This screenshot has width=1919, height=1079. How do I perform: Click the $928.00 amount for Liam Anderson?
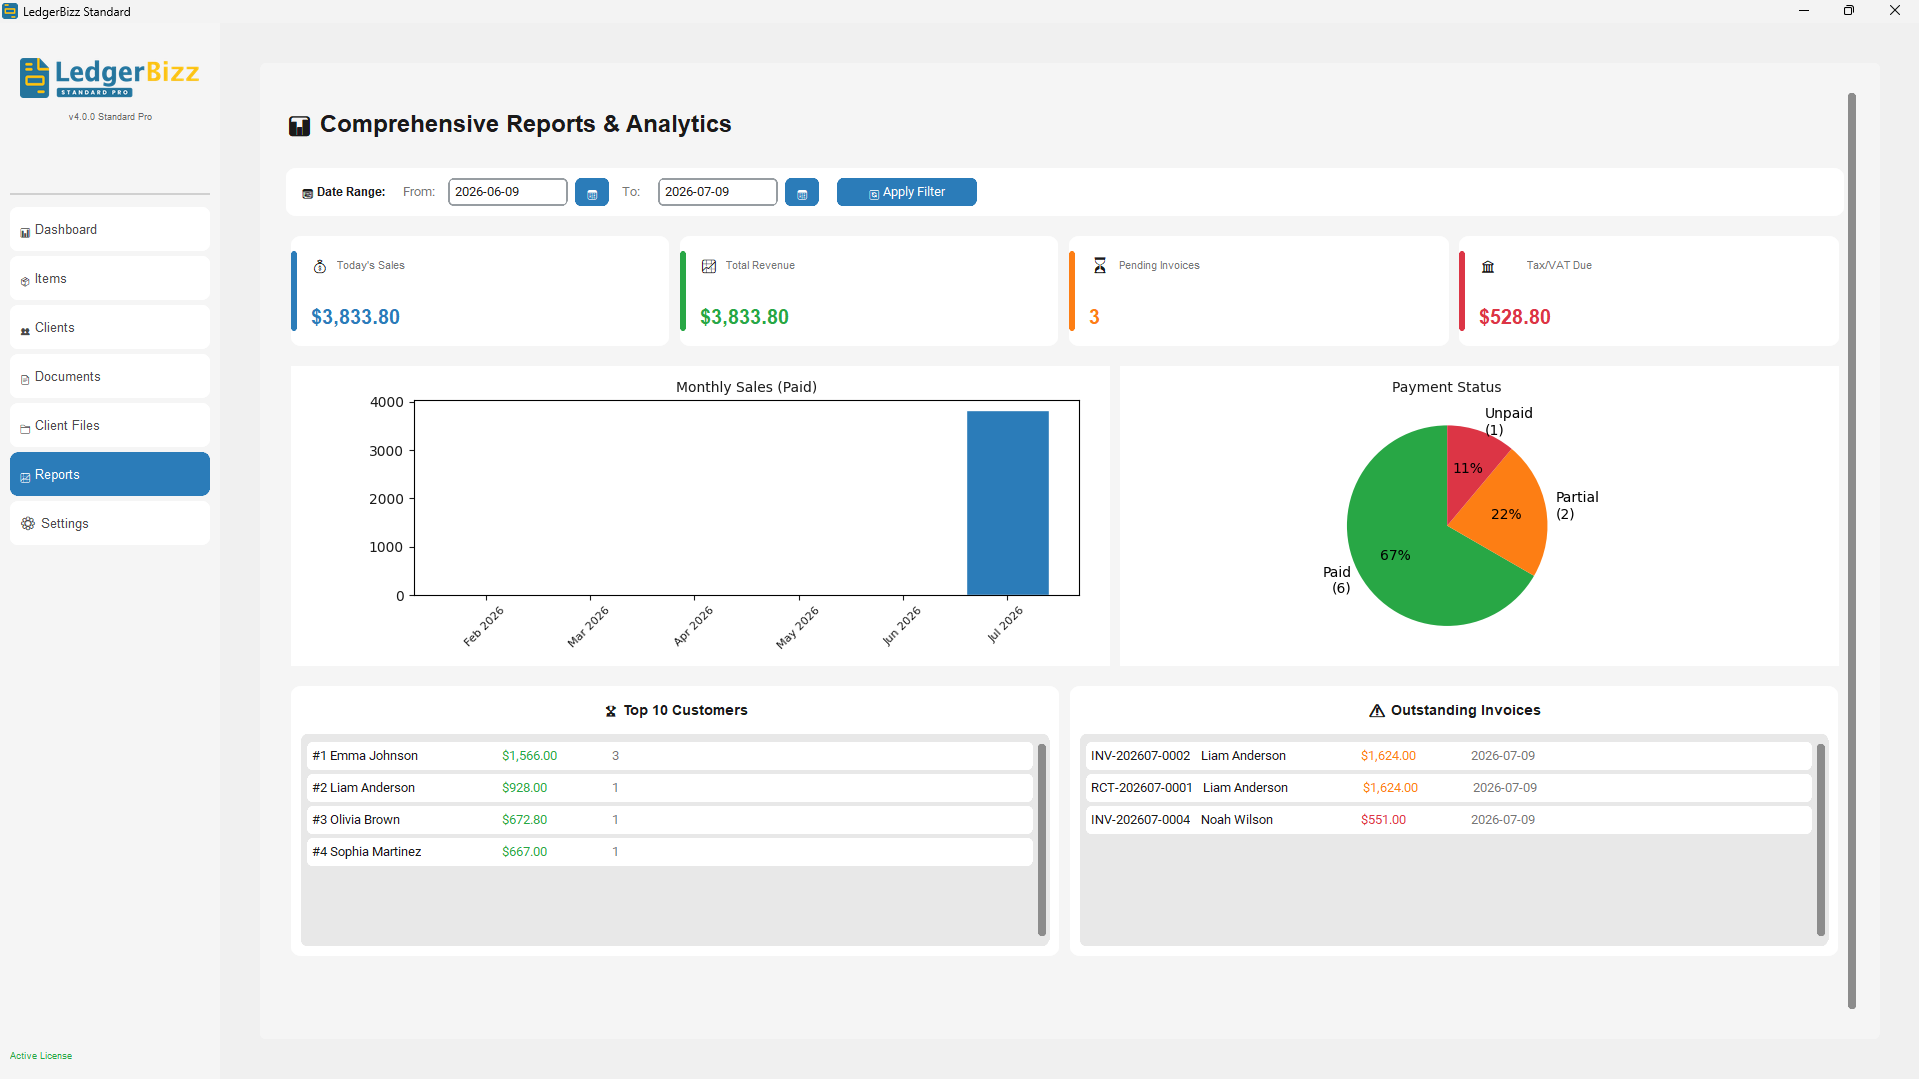(524, 788)
